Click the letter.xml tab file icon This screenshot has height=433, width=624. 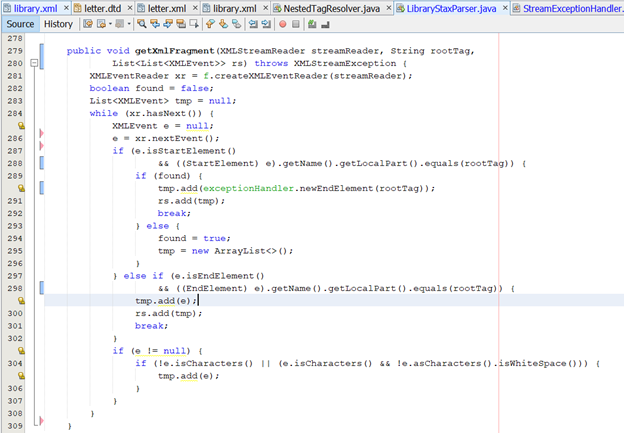141,8
